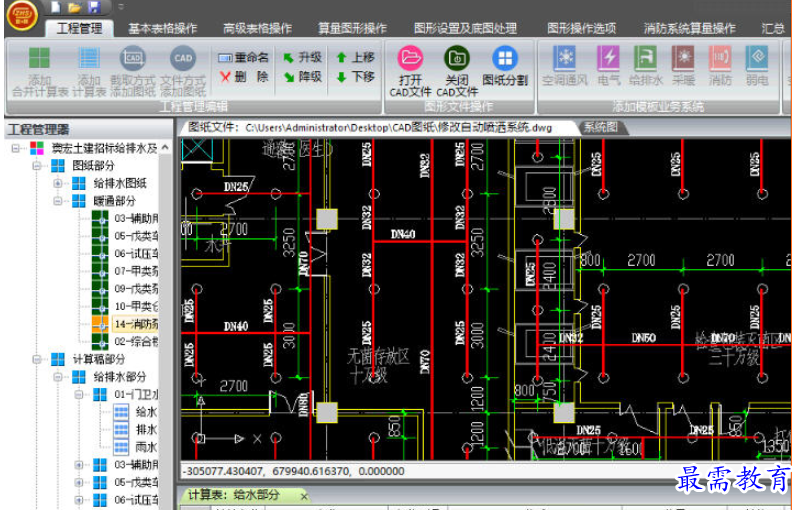Collapse the 图纸部分 tree node

[36, 166]
